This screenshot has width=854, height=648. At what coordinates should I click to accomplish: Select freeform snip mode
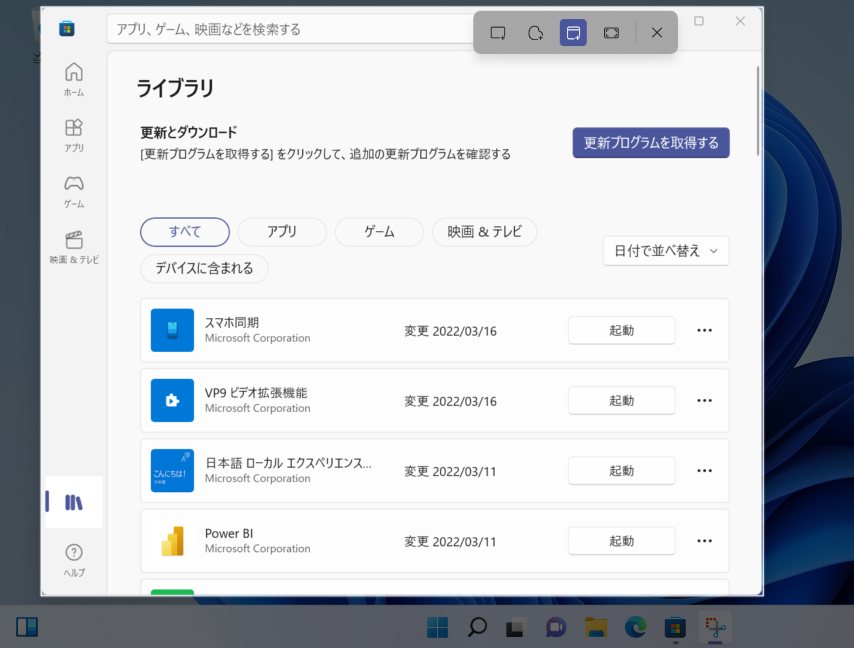coord(535,33)
